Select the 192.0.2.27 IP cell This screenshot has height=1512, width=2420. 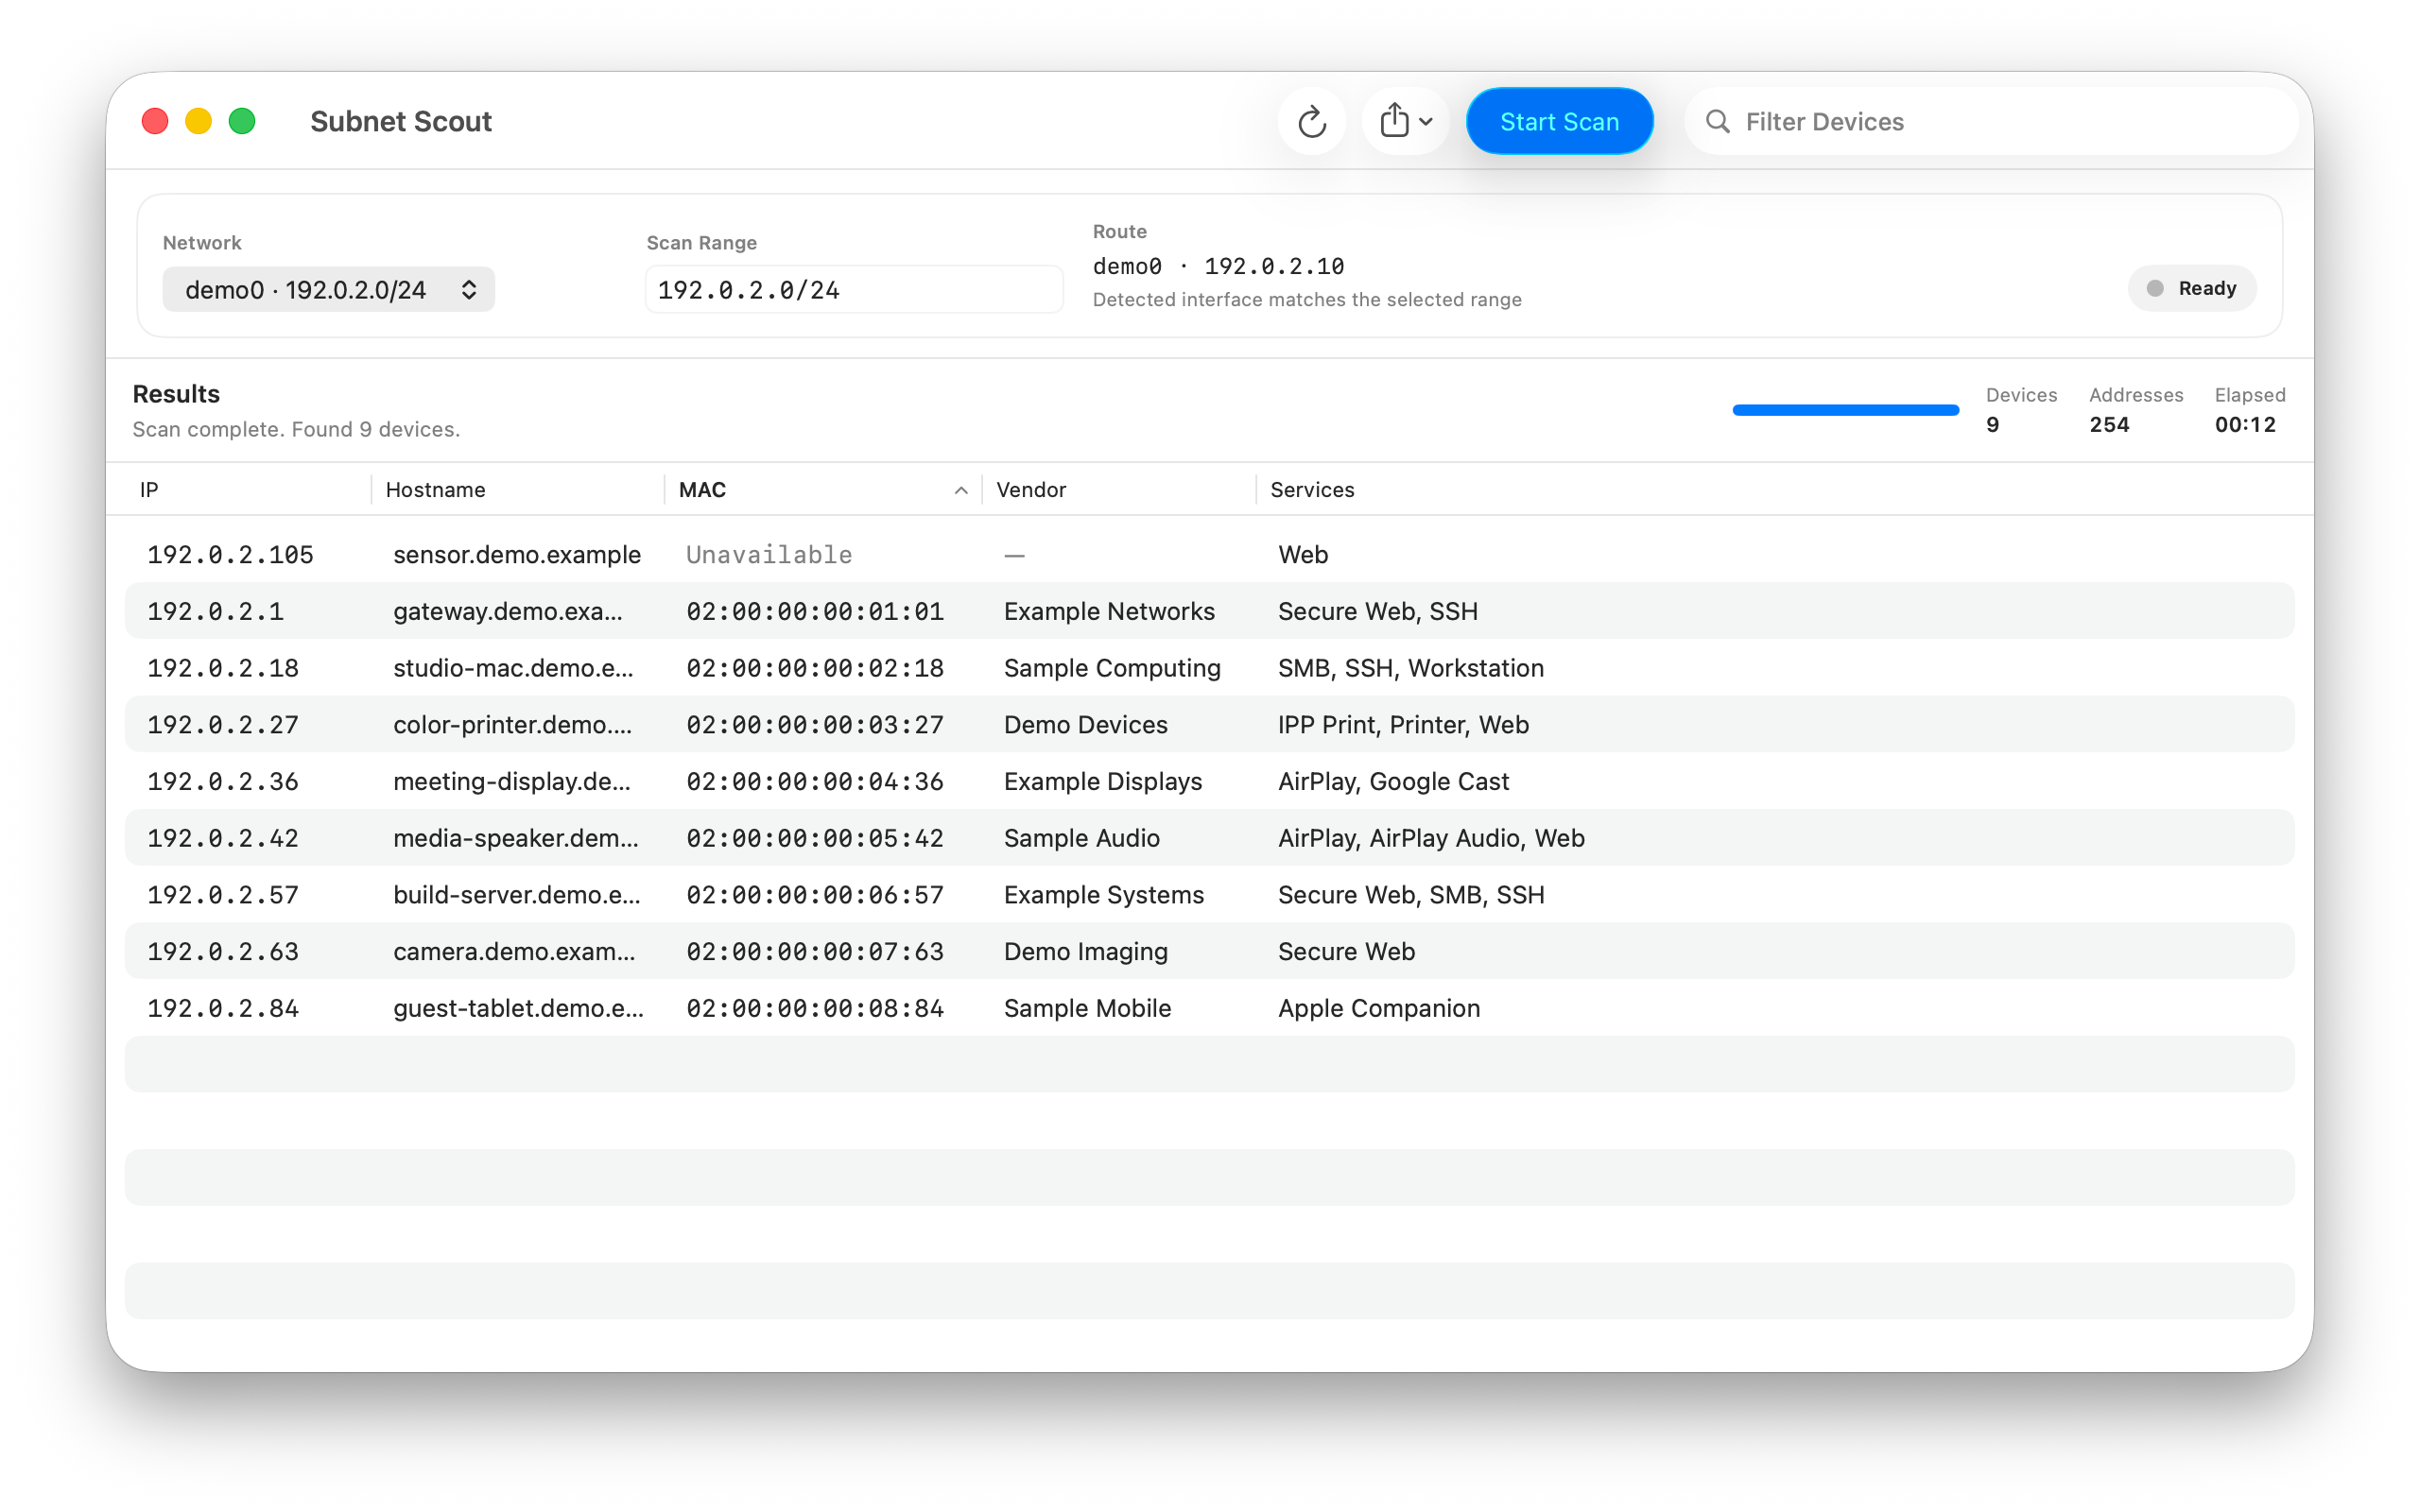coord(223,725)
